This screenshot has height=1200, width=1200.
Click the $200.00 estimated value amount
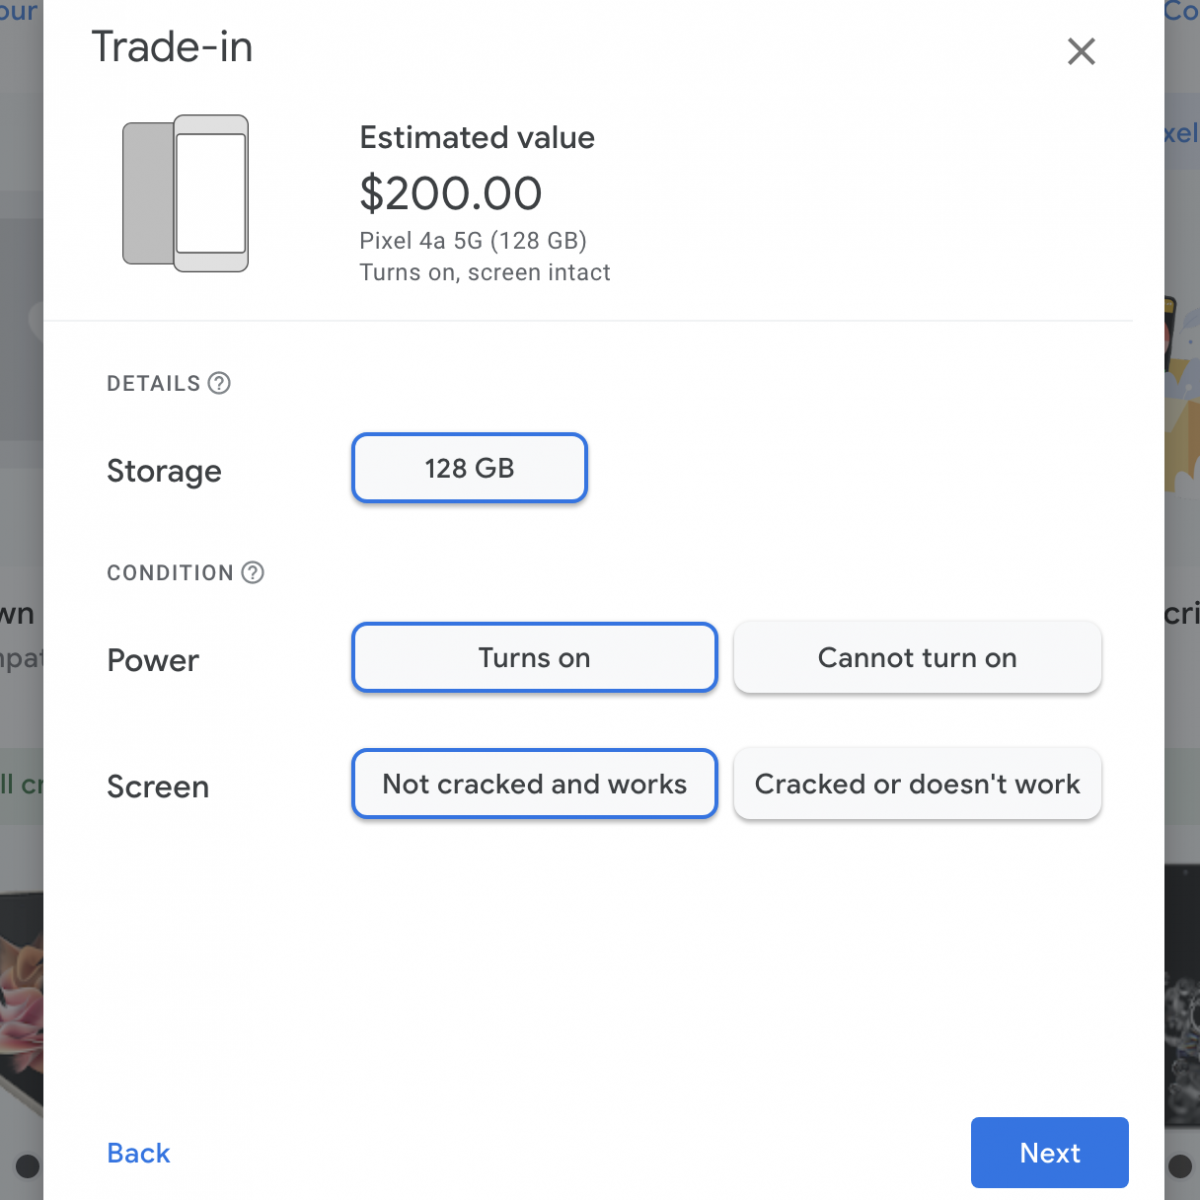pyautogui.click(x=450, y=193)
